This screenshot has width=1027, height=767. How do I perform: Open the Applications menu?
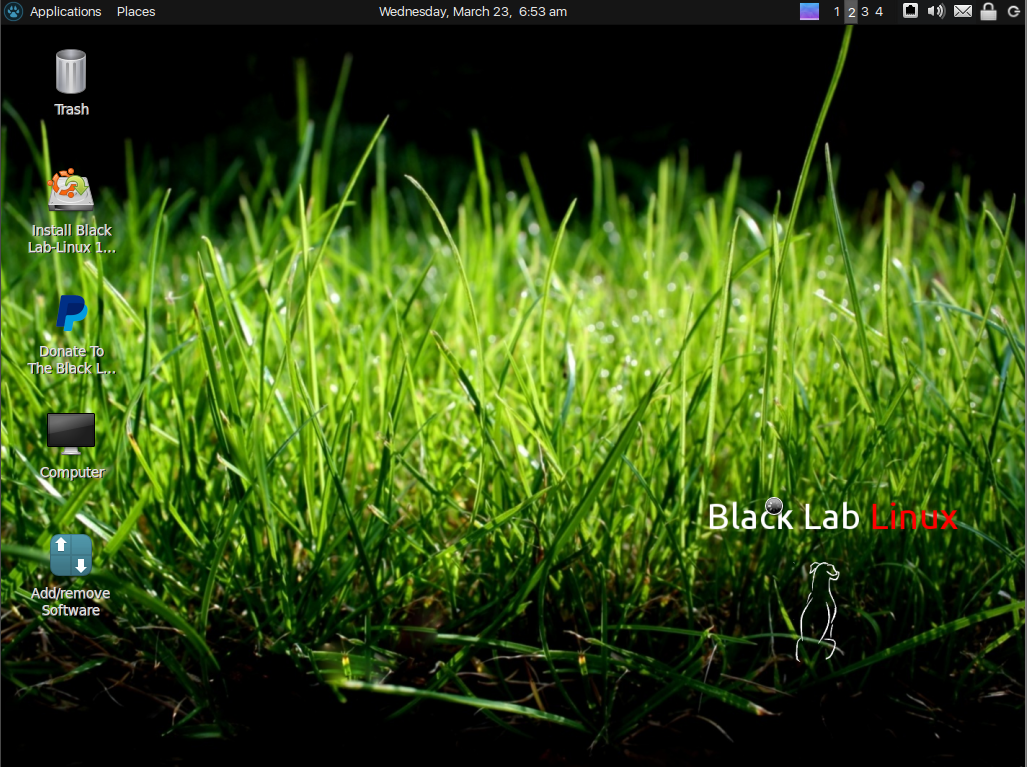pyautogui.click(x=65, y=12)
